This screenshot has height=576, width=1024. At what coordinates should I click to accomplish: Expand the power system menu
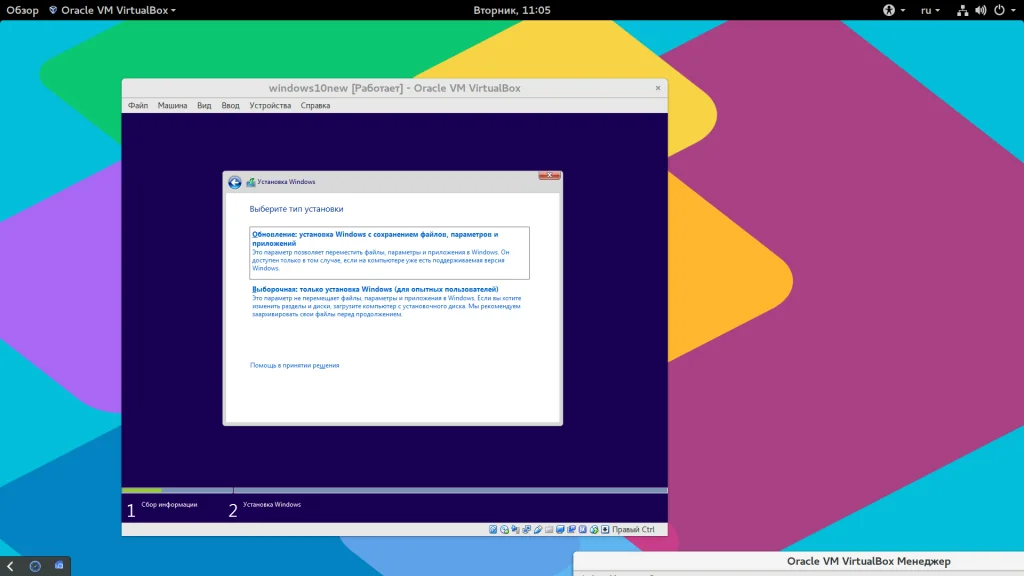click(x=1002, y=10)
